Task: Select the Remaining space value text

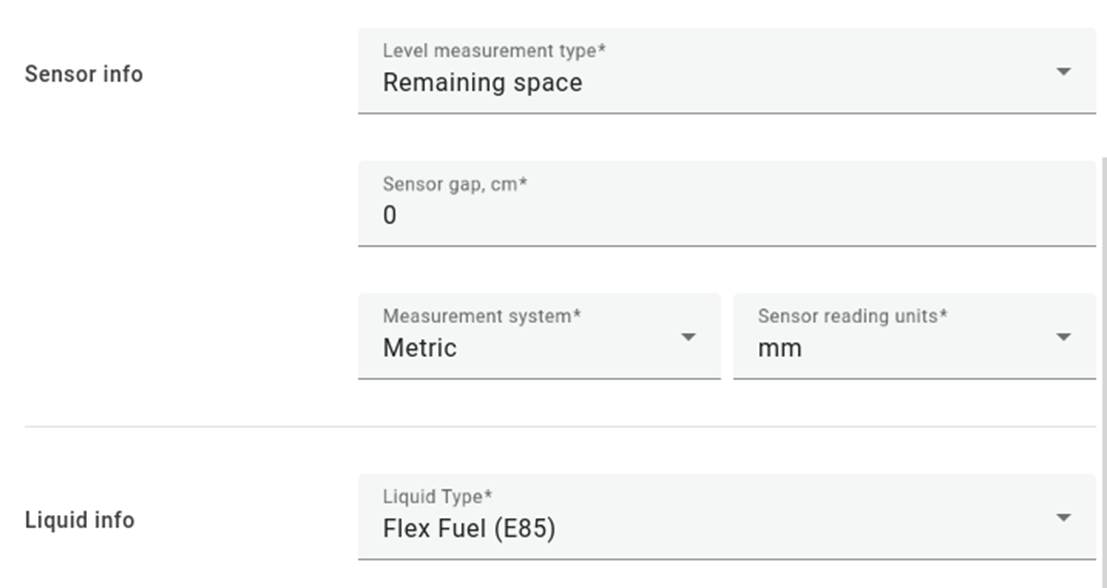Action: pyautogui.click(x=482, y=83)
